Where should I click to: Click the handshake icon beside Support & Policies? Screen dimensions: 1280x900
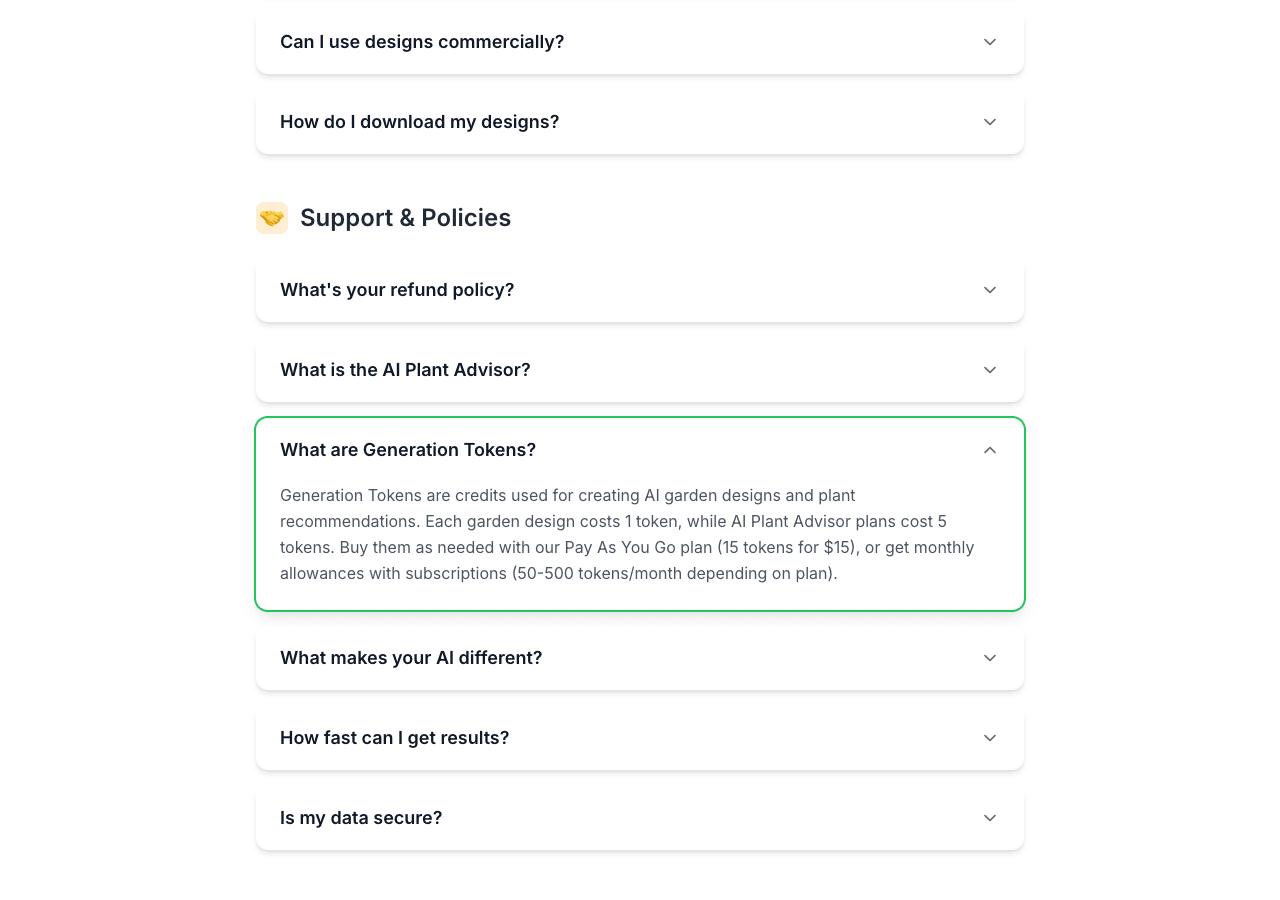point(272,218)
